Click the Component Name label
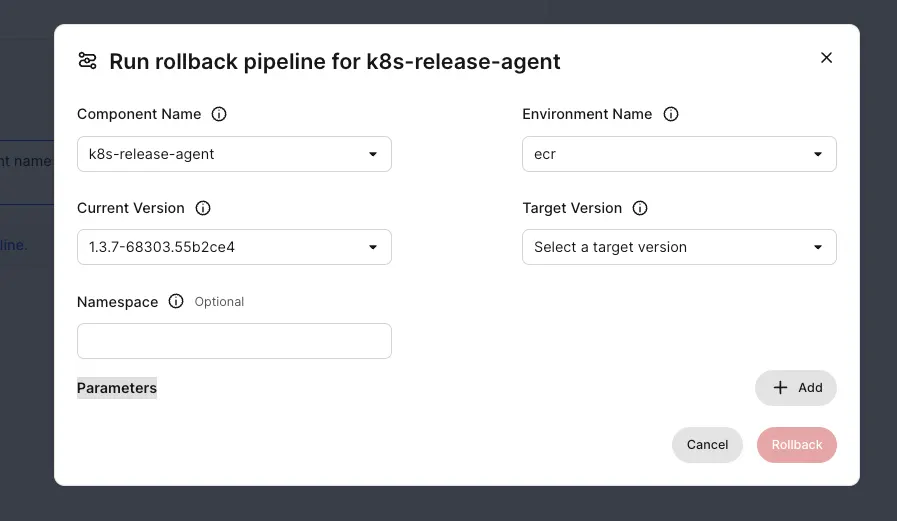The image size is (897, 521). (x=139, y=114)
